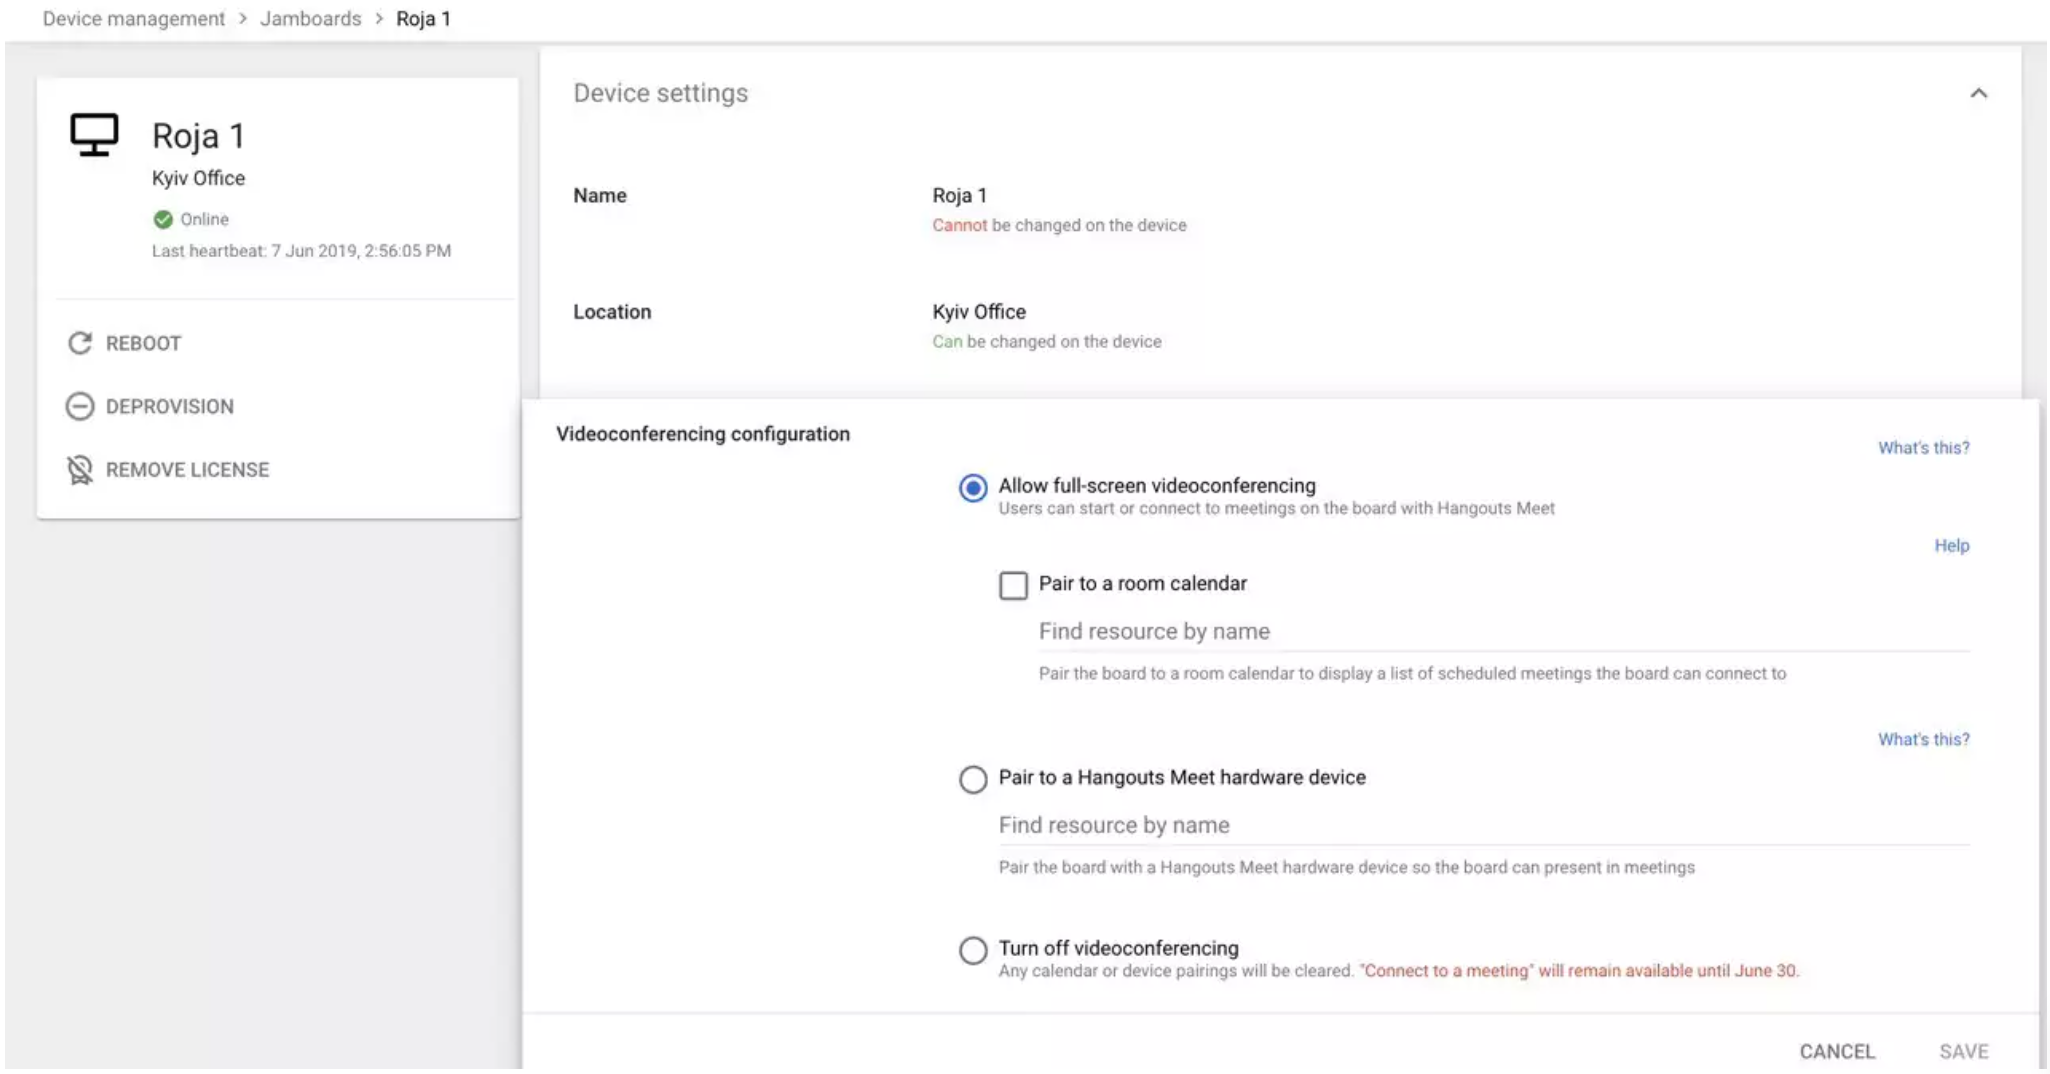
Task: Click the Roja 1 heading in sidebar card
Action: click(x=198, y=135)
